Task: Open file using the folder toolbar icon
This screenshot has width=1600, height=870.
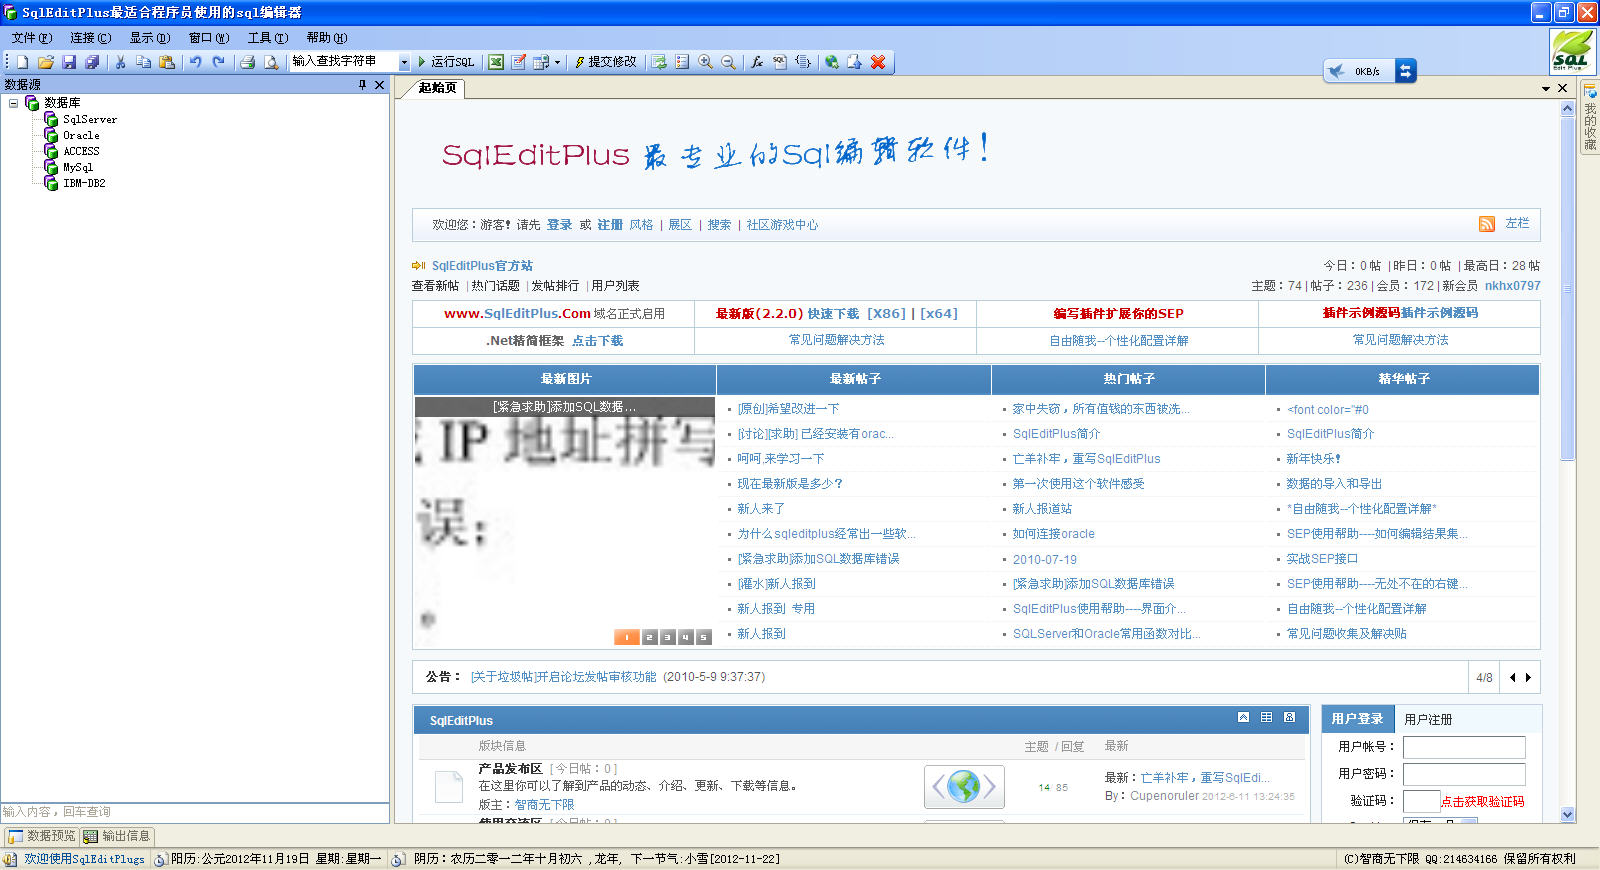Action: (46, 62)
